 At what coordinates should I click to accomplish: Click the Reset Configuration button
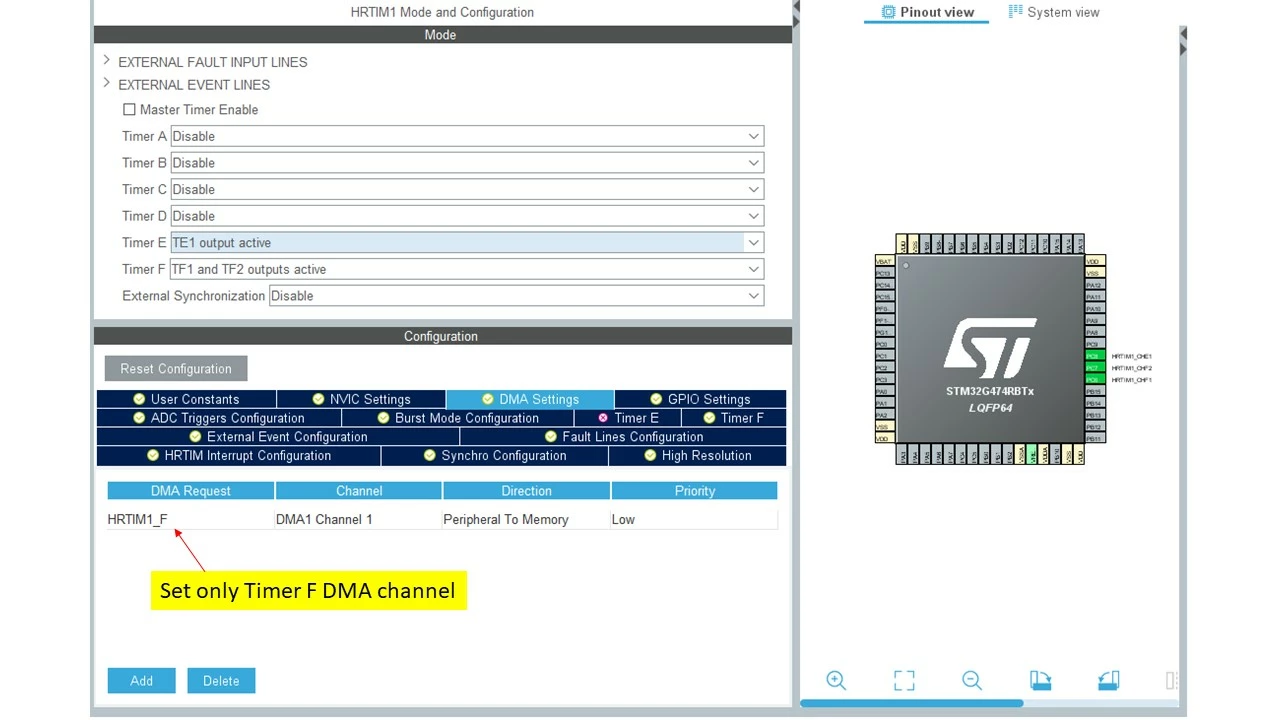click(x=176, y=369)
